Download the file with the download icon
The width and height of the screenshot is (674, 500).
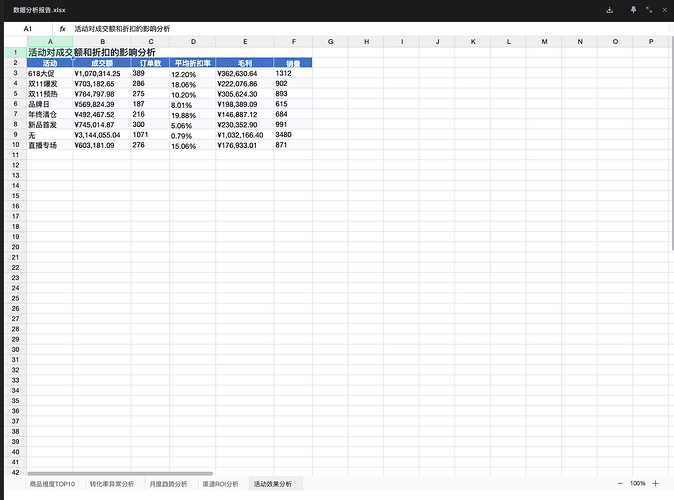(609, 10)
